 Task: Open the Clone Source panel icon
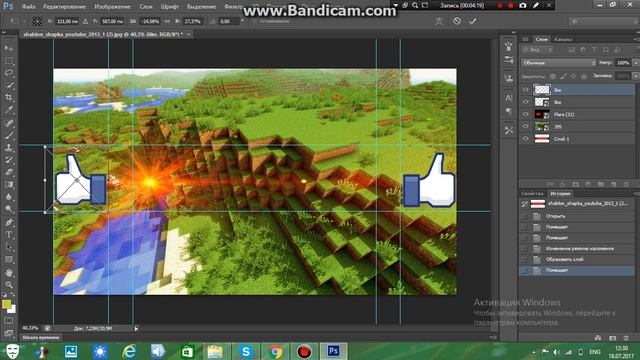509,78
